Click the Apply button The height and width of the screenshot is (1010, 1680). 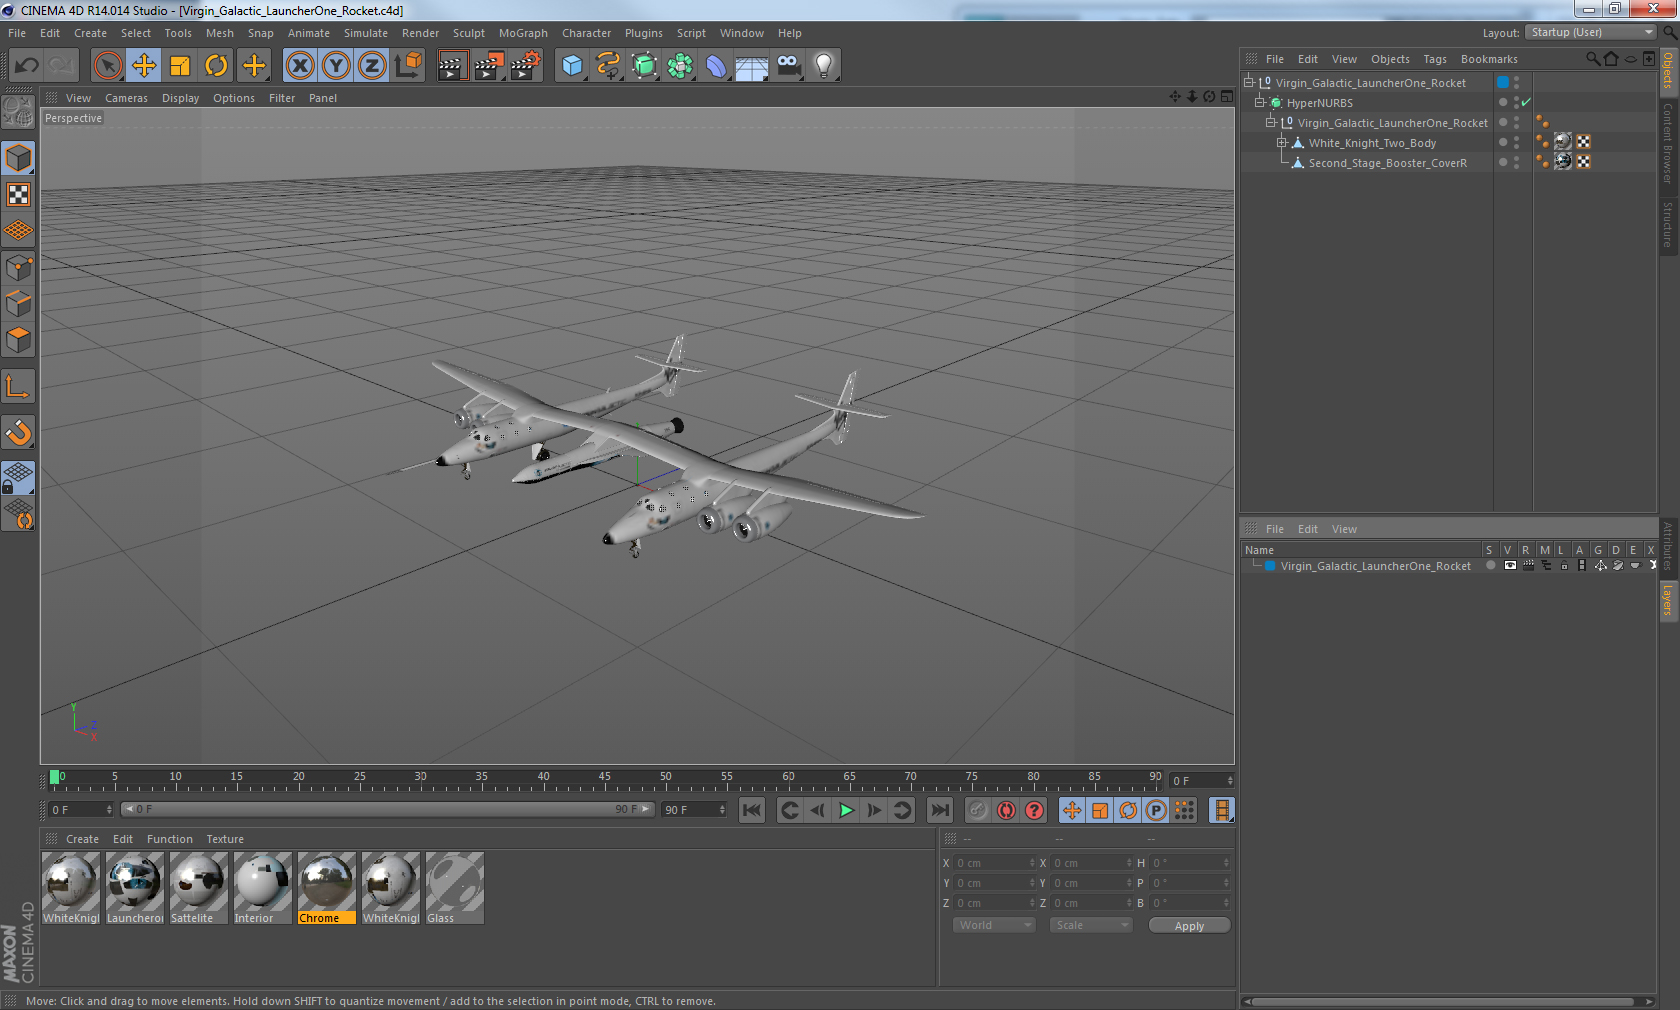tap(1189, 926)
